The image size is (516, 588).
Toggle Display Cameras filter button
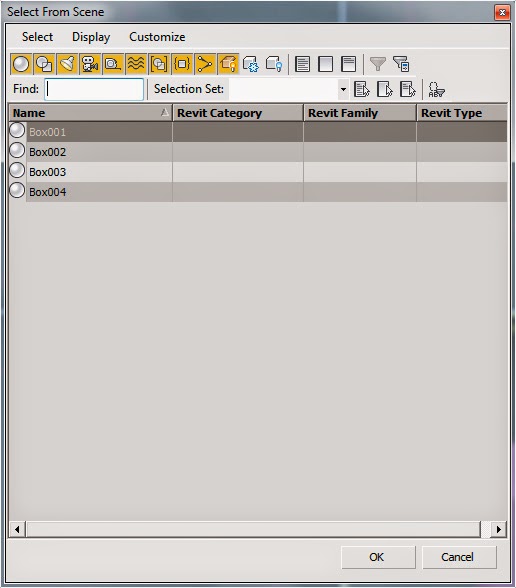tap(90, 64)
